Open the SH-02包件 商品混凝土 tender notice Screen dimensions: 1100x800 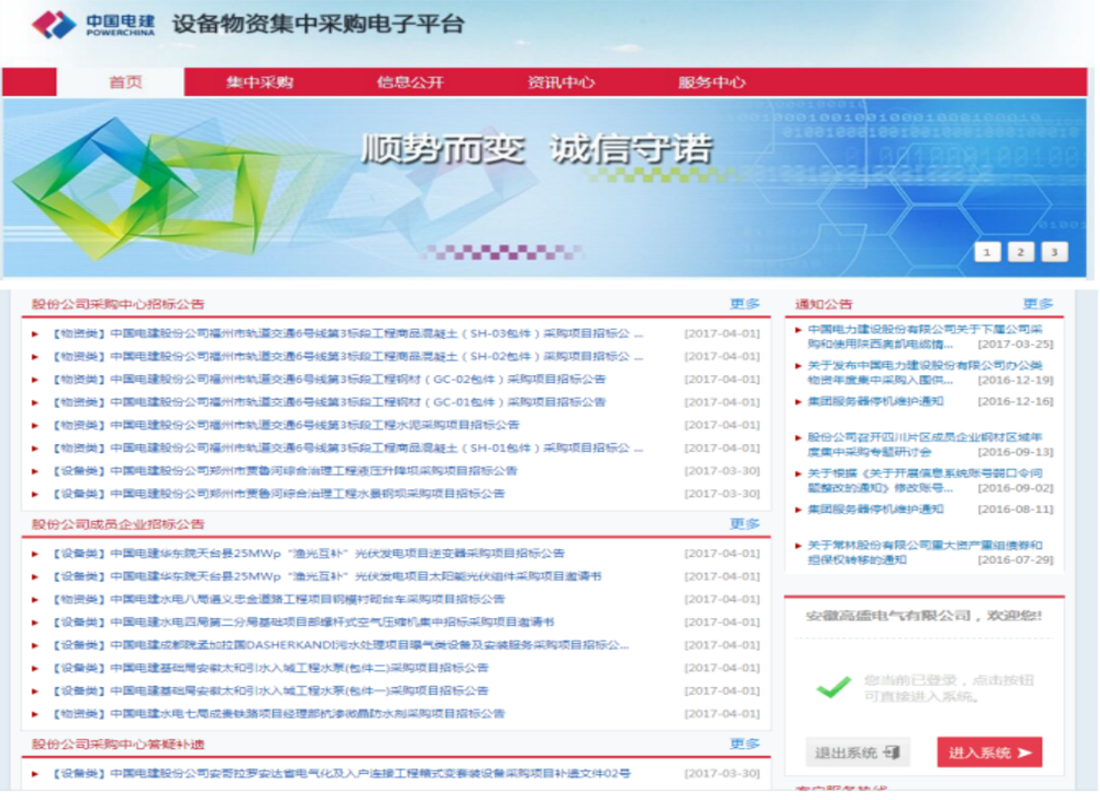pos(348,356)
